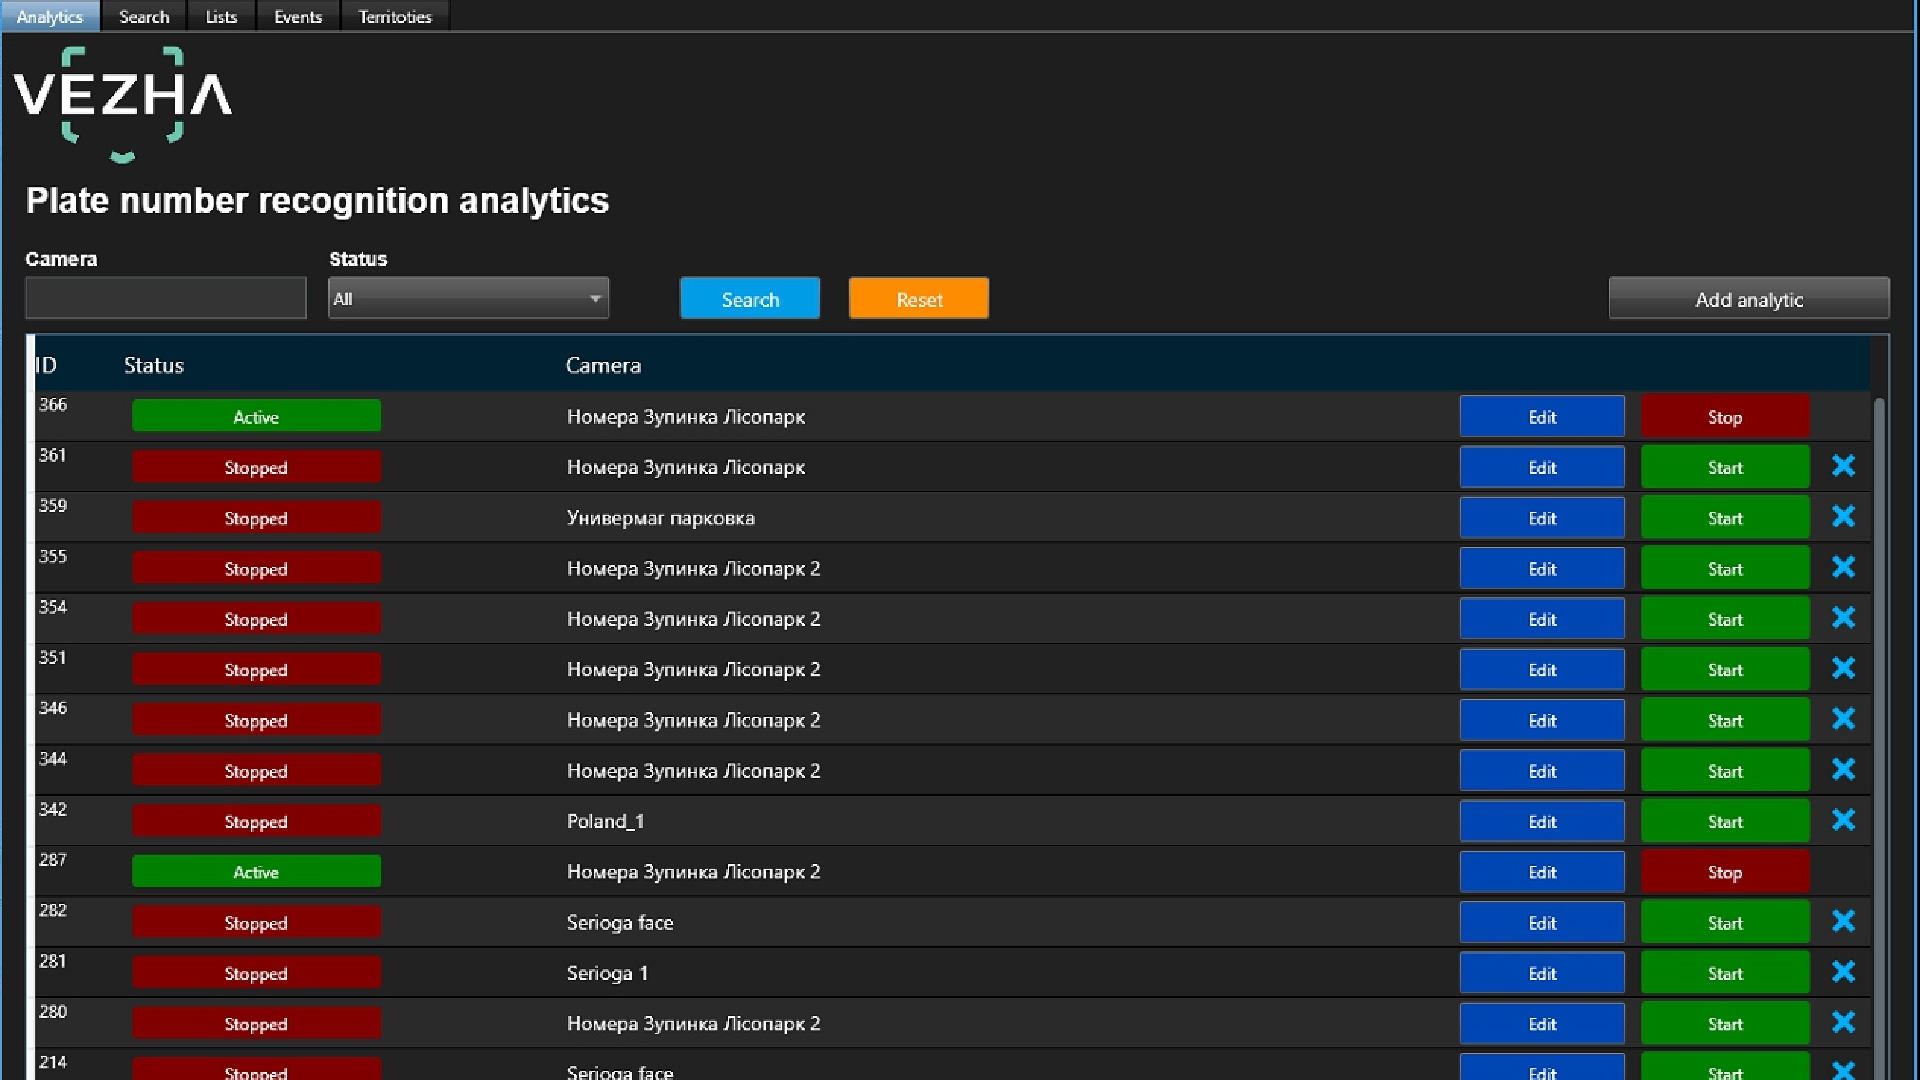The image size is (1920, 1080).
Task: Click Active status badge of row 366
Action: (x=256, y=416)
